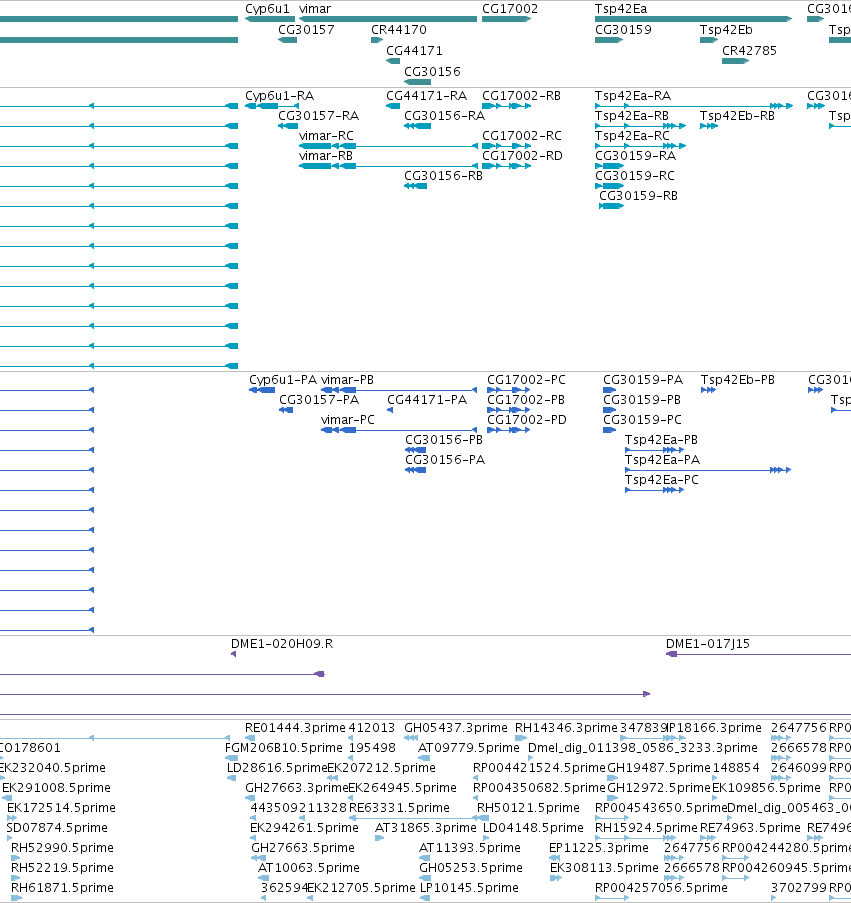Select transcript CG30156-RA
Screen dimensions: 851x903
tap(445, 116)
